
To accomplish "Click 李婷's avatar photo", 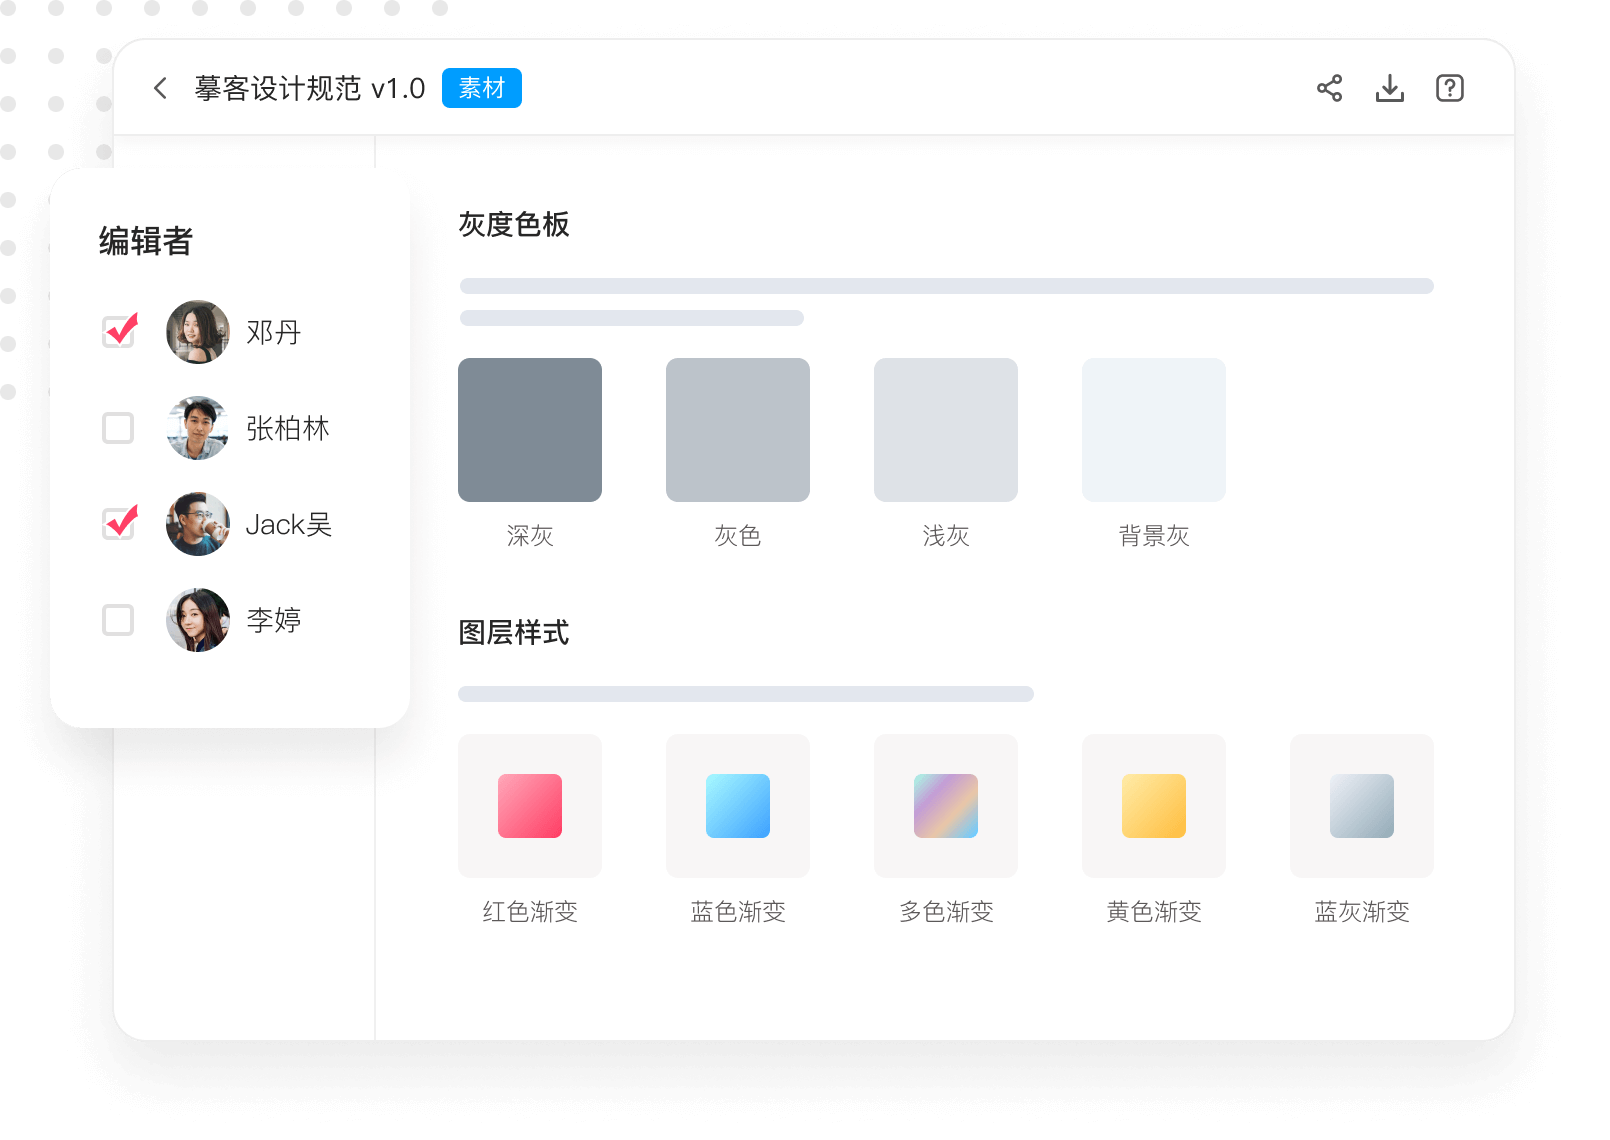I will click(x=198, y=620).
